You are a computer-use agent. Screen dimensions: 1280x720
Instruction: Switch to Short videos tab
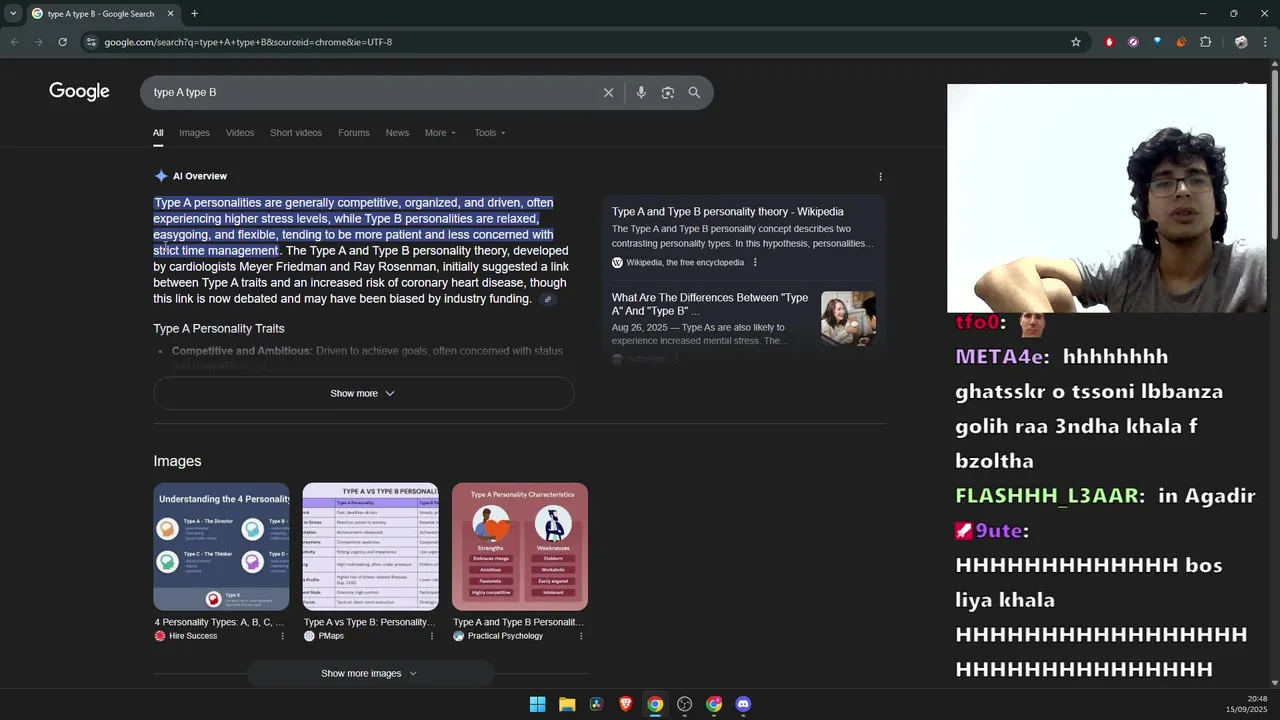pos(296,133)
